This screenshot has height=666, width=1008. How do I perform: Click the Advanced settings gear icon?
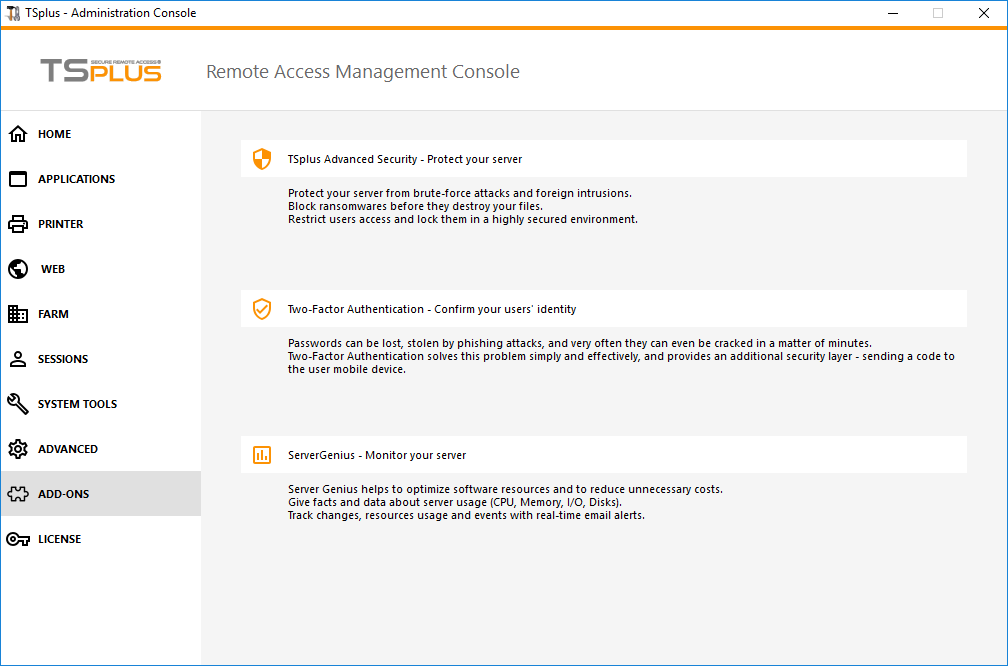[x=17, y=448]
